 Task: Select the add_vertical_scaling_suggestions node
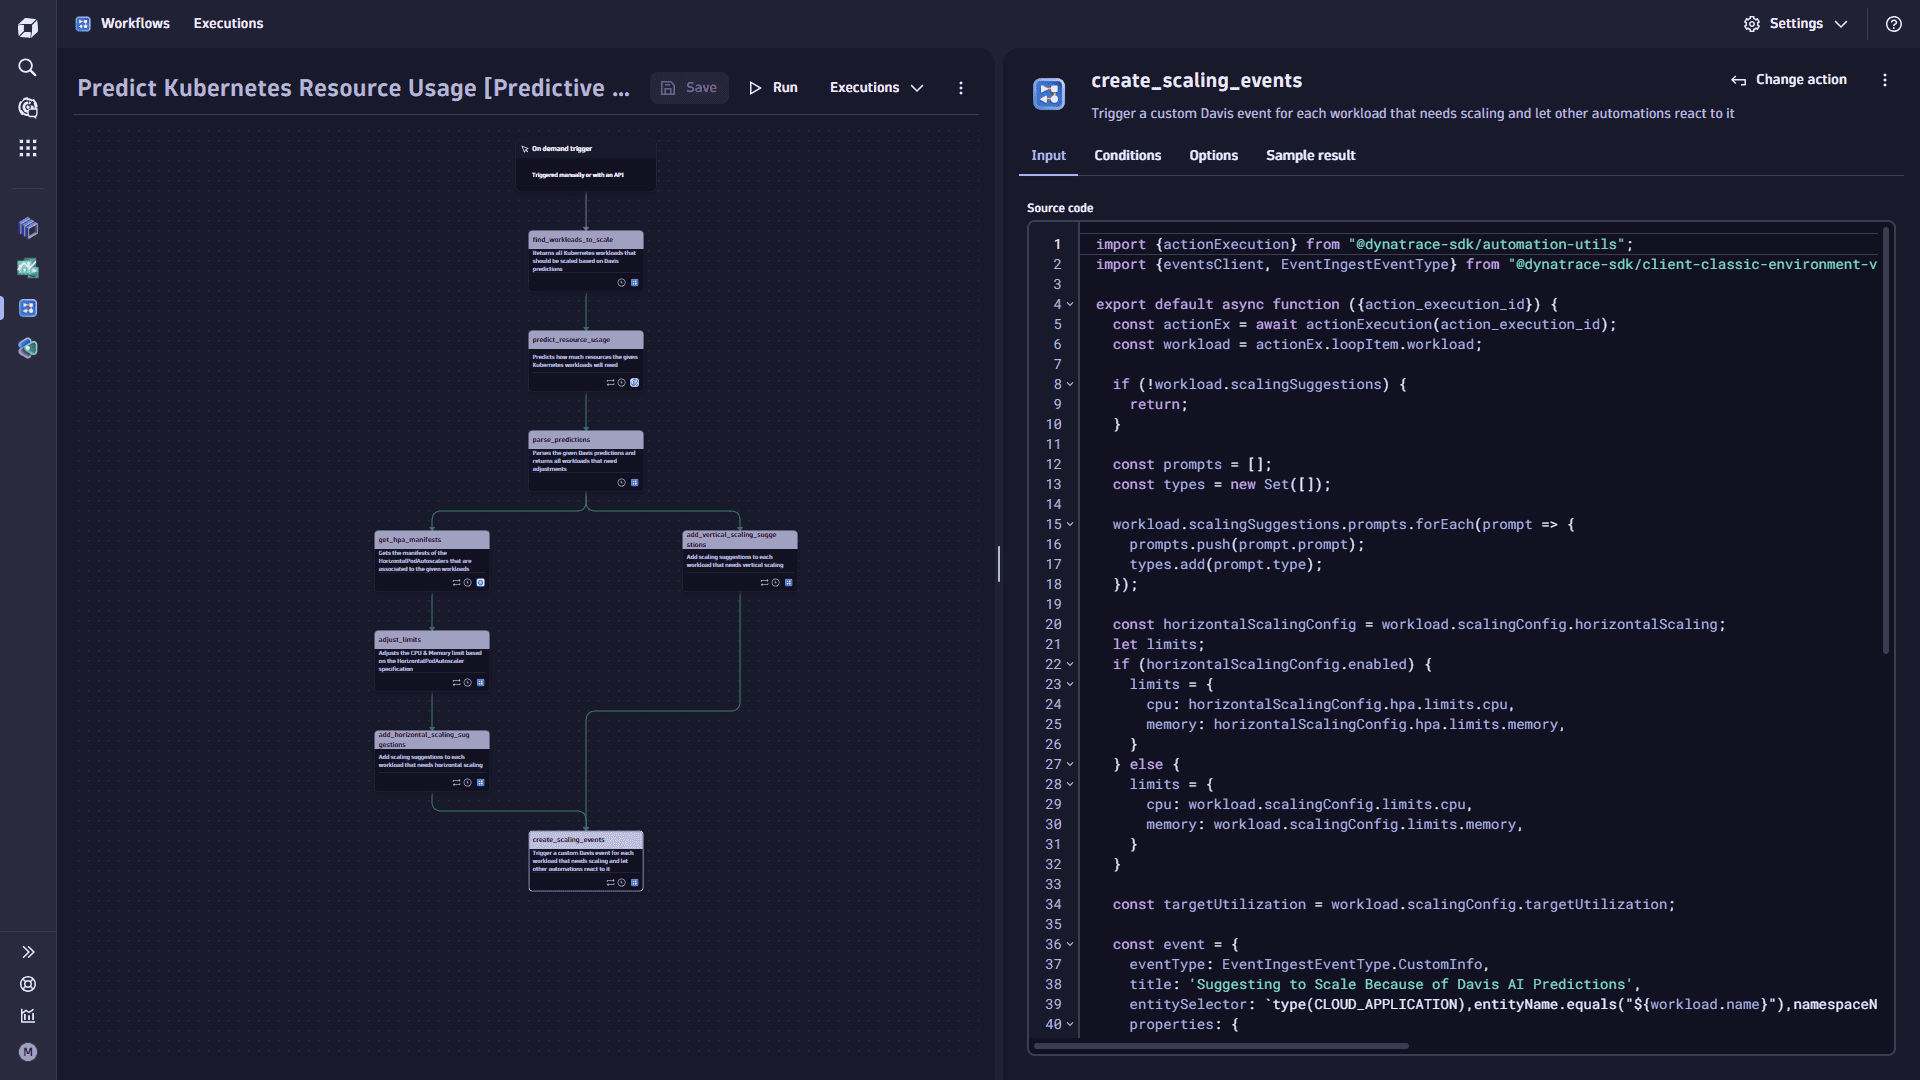pos(740,561)
